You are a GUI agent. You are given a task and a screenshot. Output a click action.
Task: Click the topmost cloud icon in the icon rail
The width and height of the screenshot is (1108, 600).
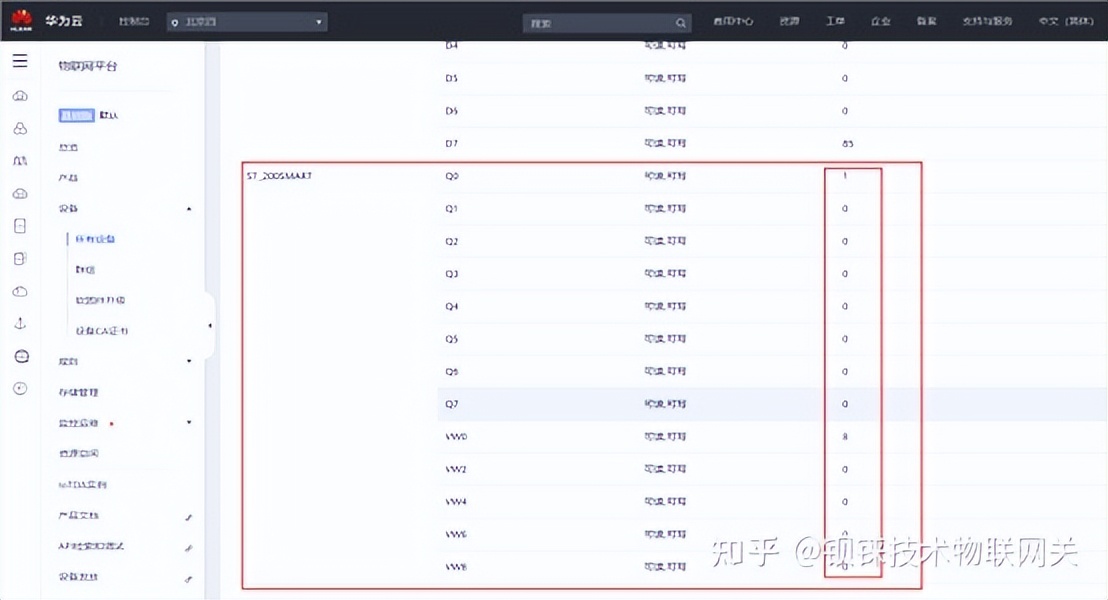tap(21, 96)
